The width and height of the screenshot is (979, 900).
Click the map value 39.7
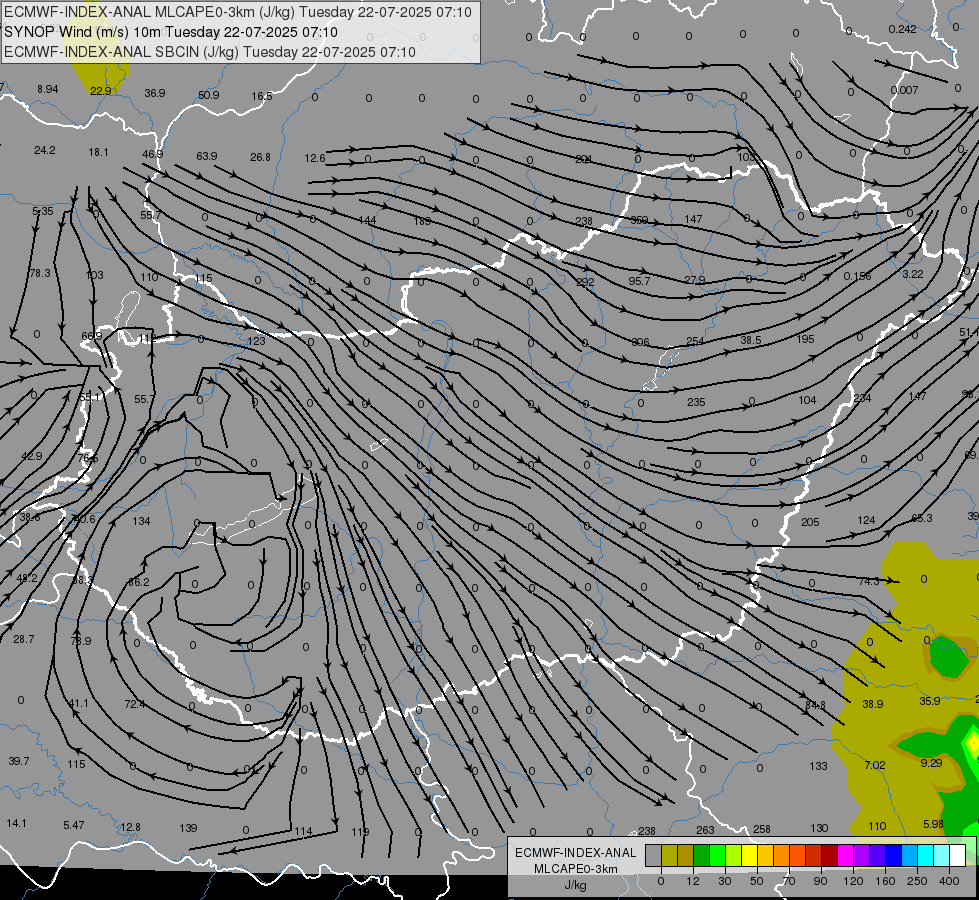pos(19,761)
